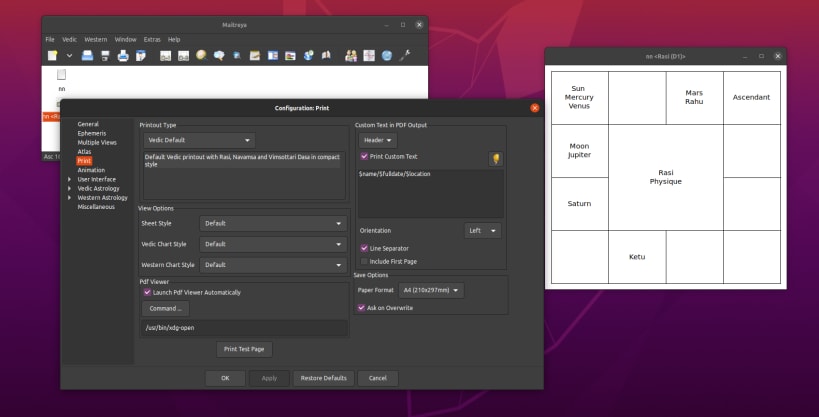Click the document-with-person icon next to printer
Image resolution: width=819 pixels, height=417 pixels.
[x=141, y=55]
